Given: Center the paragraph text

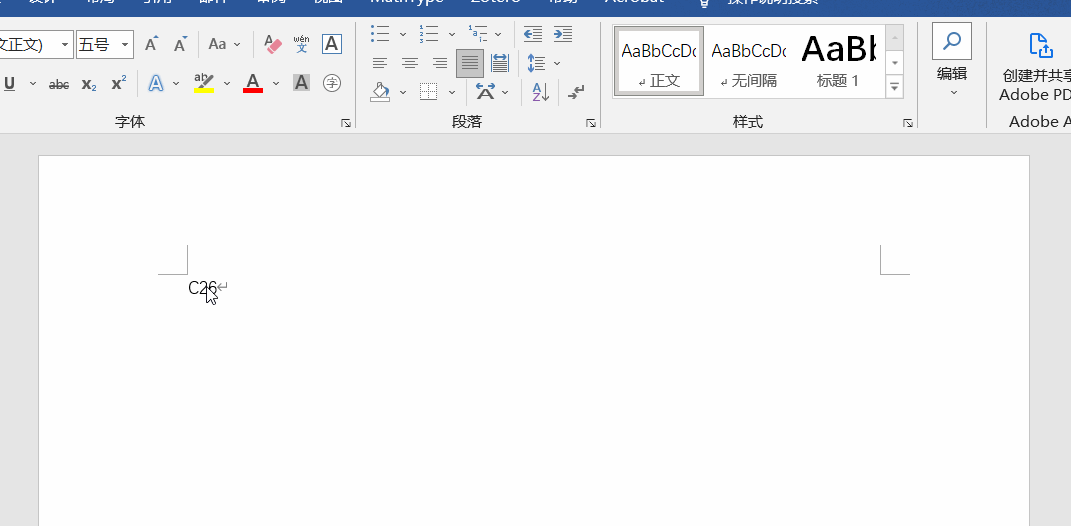Looking at the screenshot, I should pos(410,64).
